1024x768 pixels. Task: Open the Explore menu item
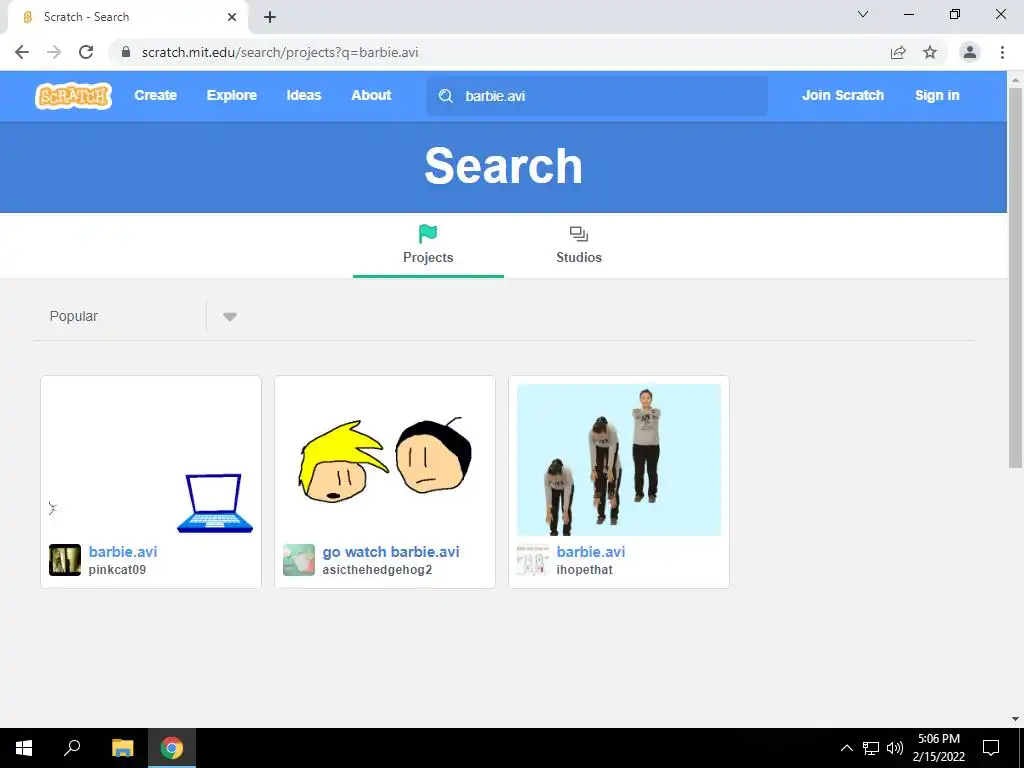click(x=232, y=95)
